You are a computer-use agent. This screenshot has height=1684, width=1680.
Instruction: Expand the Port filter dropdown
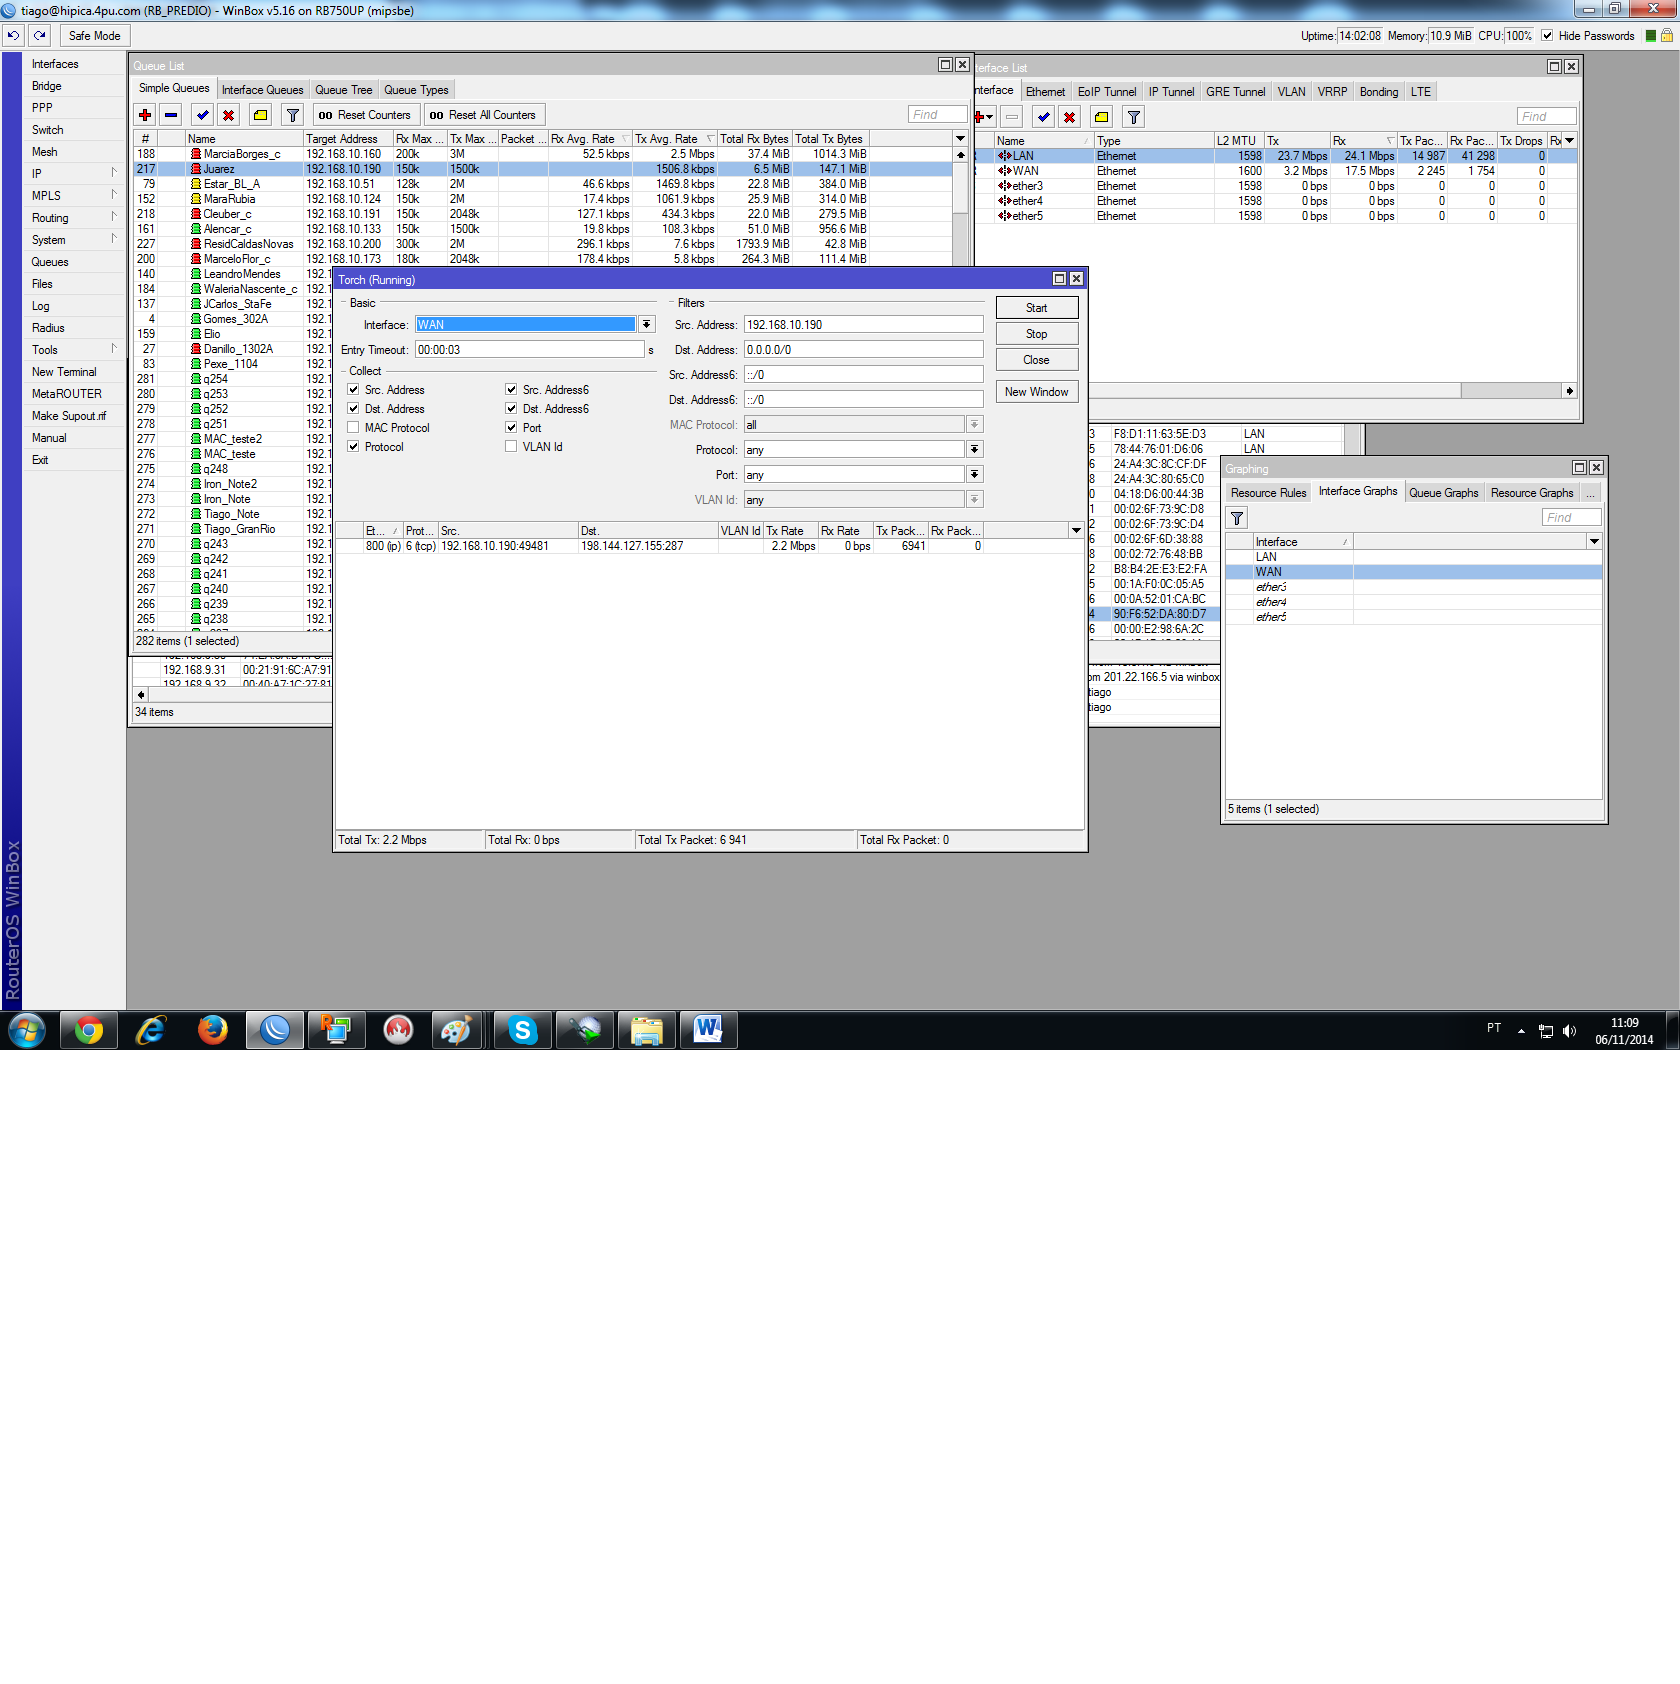pyautogui.click(x=975, y=475)
